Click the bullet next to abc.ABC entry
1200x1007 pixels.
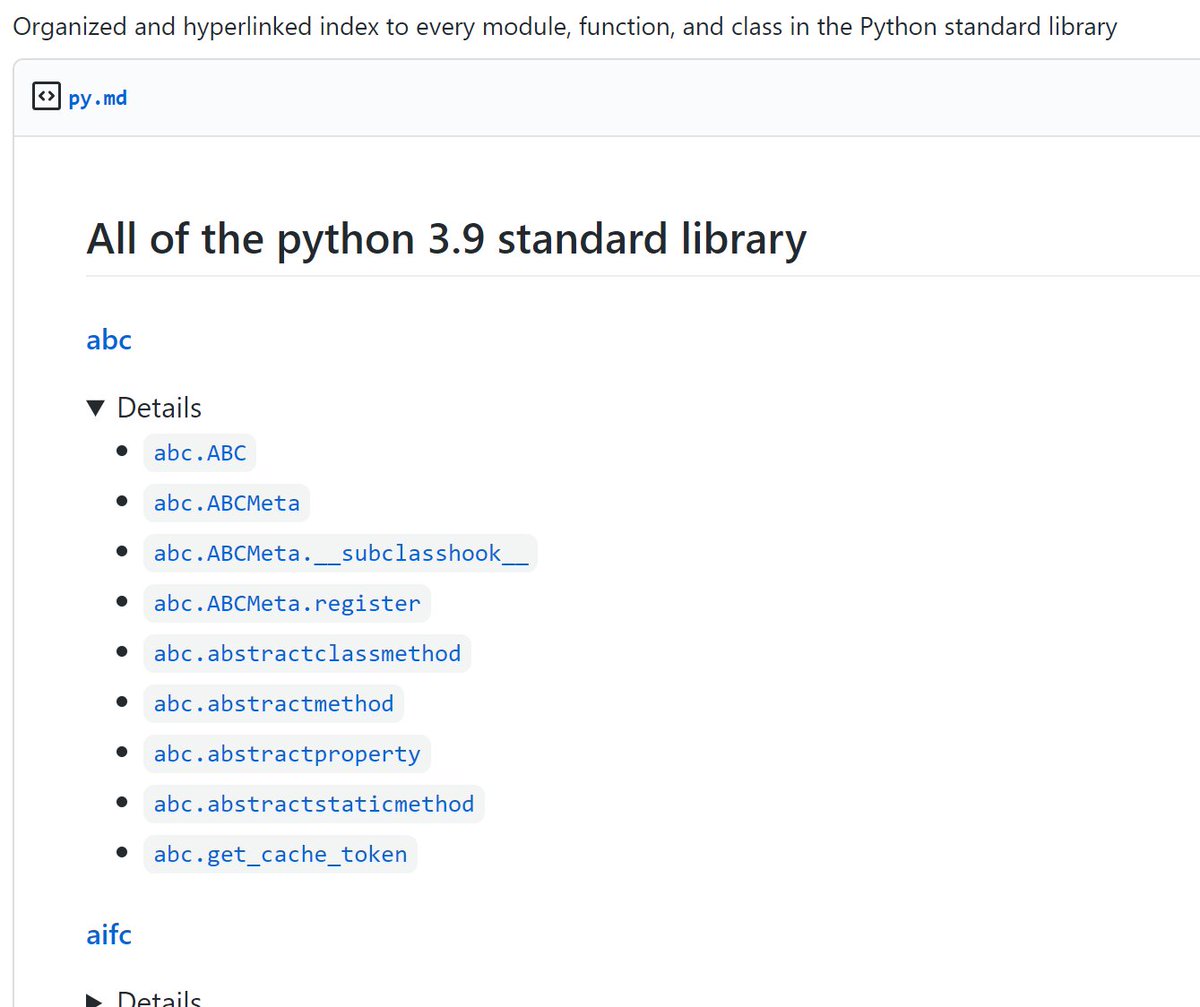click(x=121, y=452)
